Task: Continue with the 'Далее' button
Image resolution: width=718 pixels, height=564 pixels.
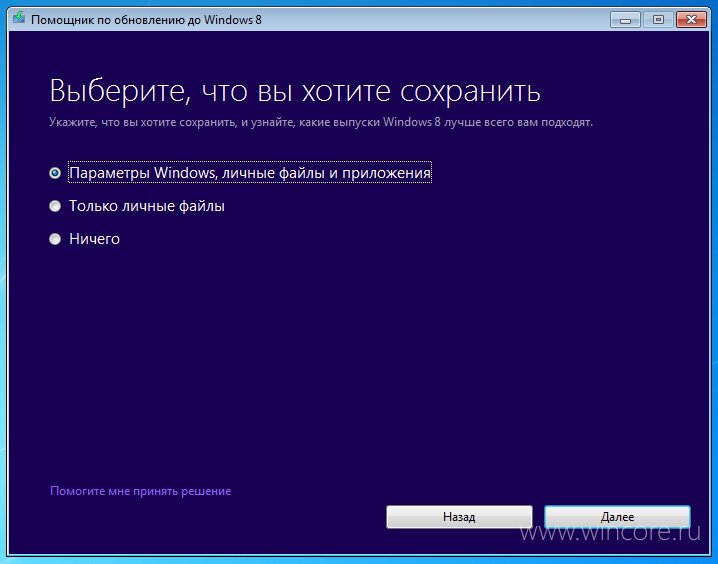Action: (617, 517)
